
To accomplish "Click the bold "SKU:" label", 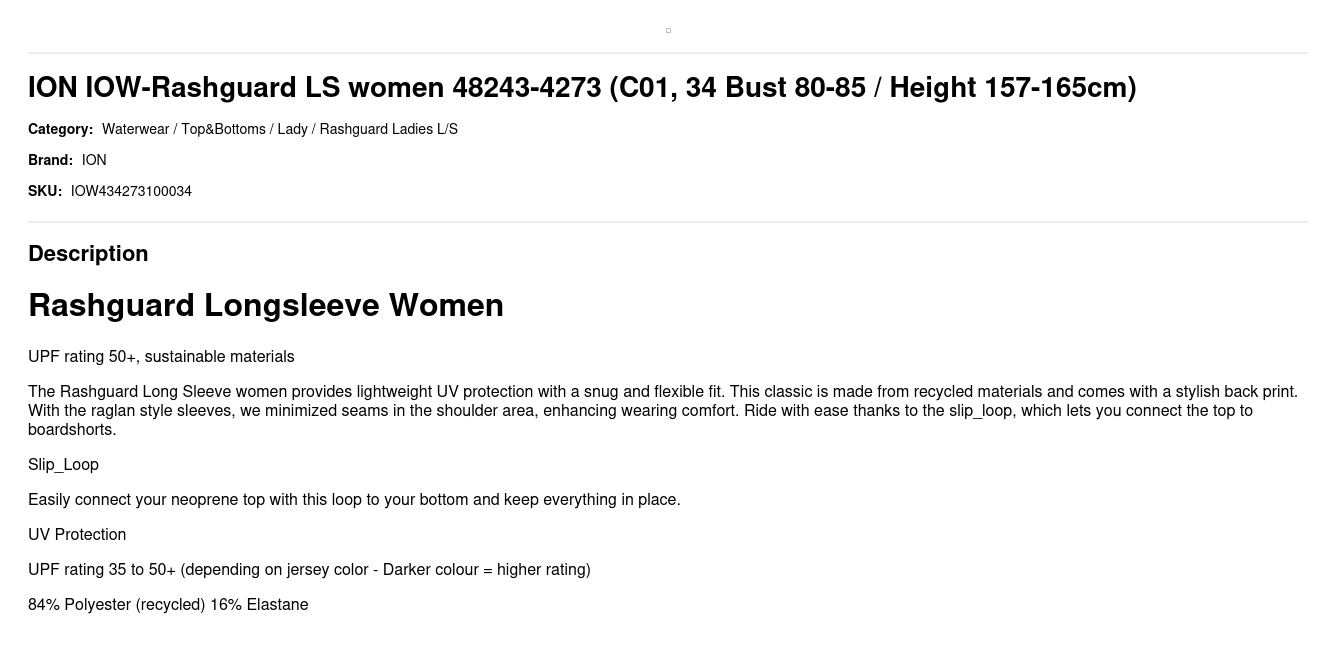I will click(x=45, y=191).
